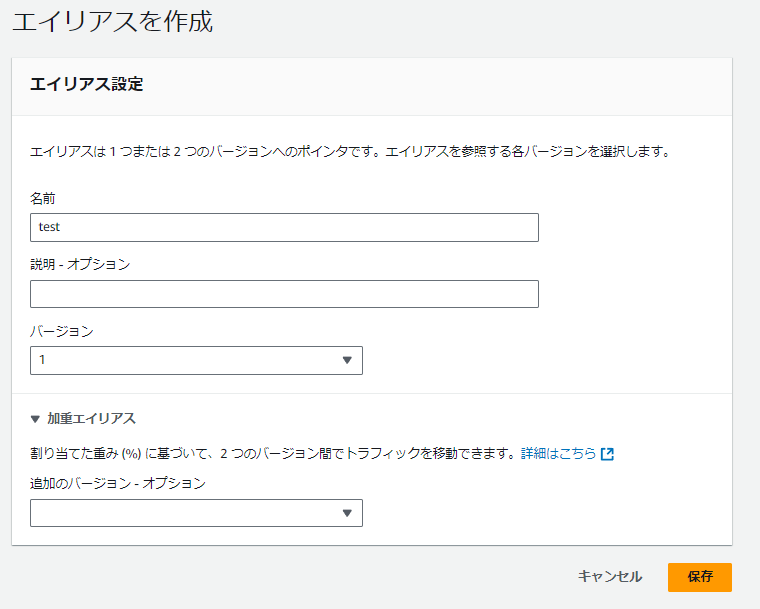Click the 名前 input field containing test
760x609 pixels.
click(284, 227)
